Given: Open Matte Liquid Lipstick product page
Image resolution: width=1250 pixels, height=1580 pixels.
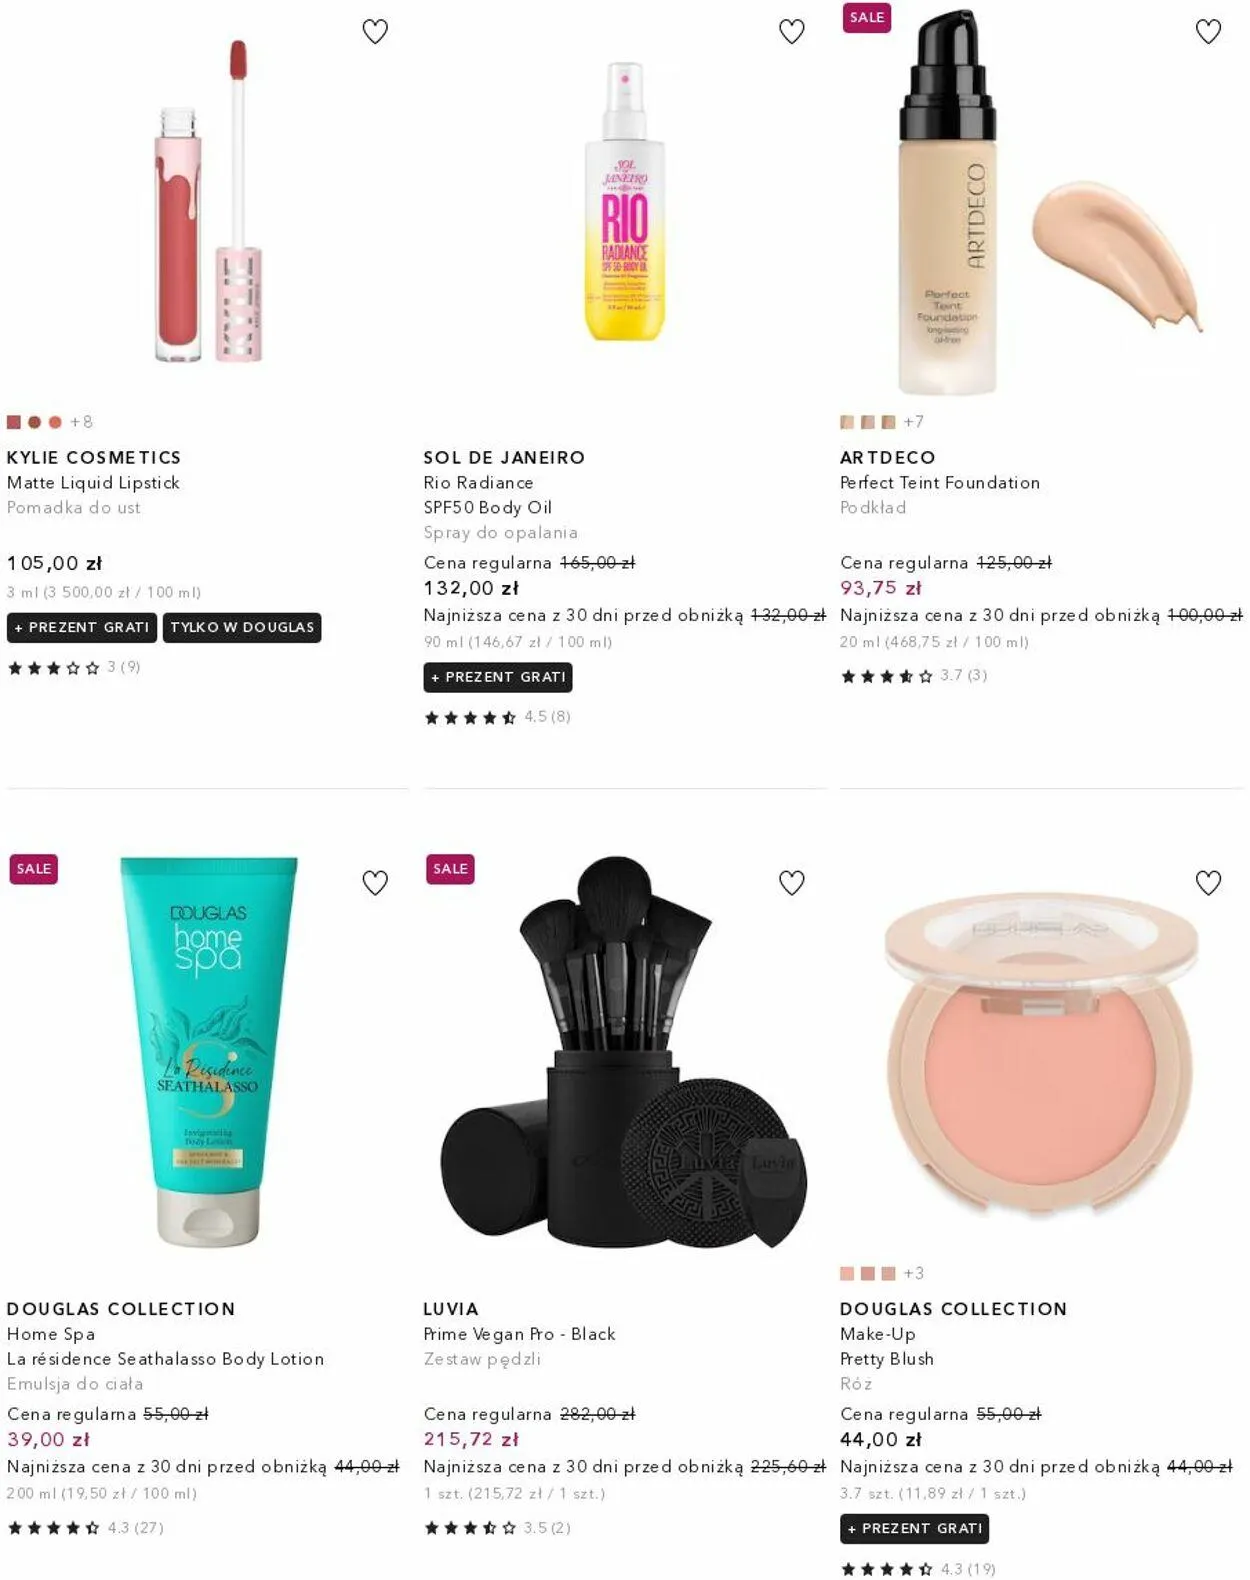Looking at the screenshot, I should point(93,482).
